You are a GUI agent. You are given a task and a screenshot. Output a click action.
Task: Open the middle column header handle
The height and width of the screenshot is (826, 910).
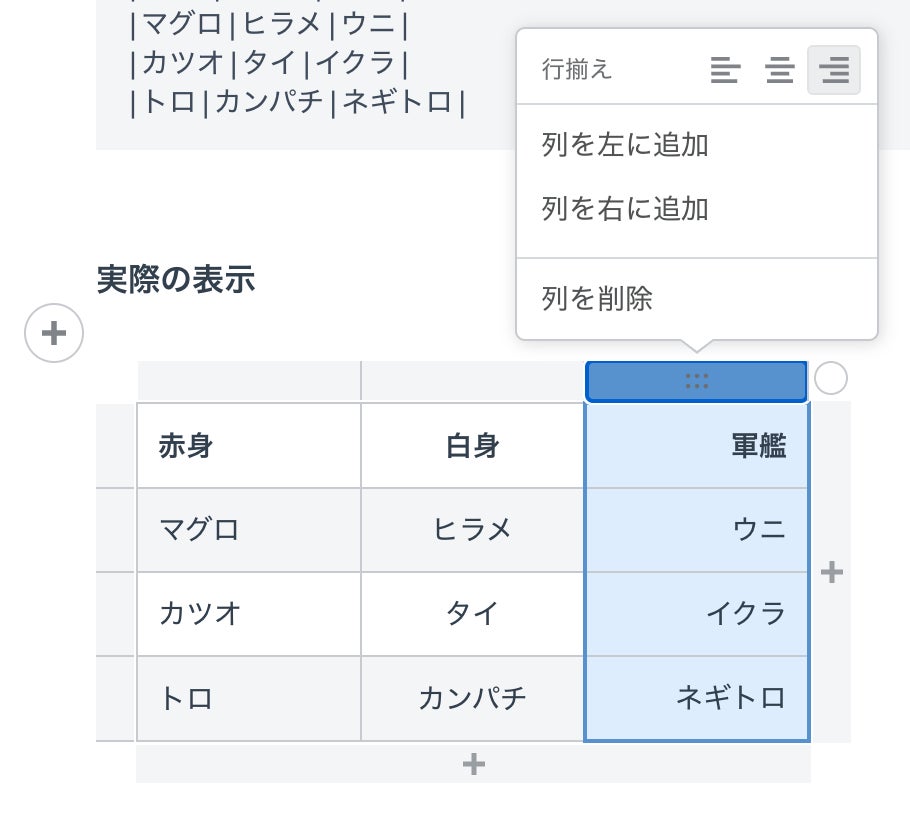472,381
